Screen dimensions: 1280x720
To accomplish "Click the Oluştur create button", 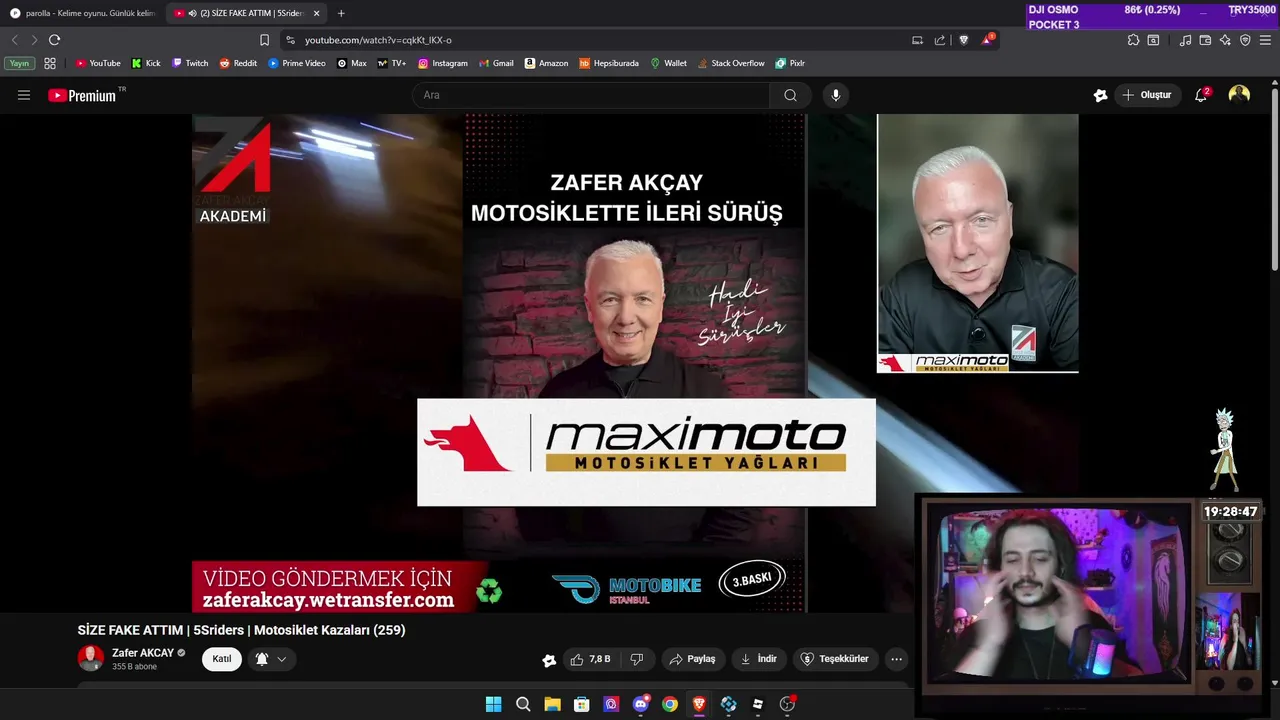I will tap(1147, 95).
